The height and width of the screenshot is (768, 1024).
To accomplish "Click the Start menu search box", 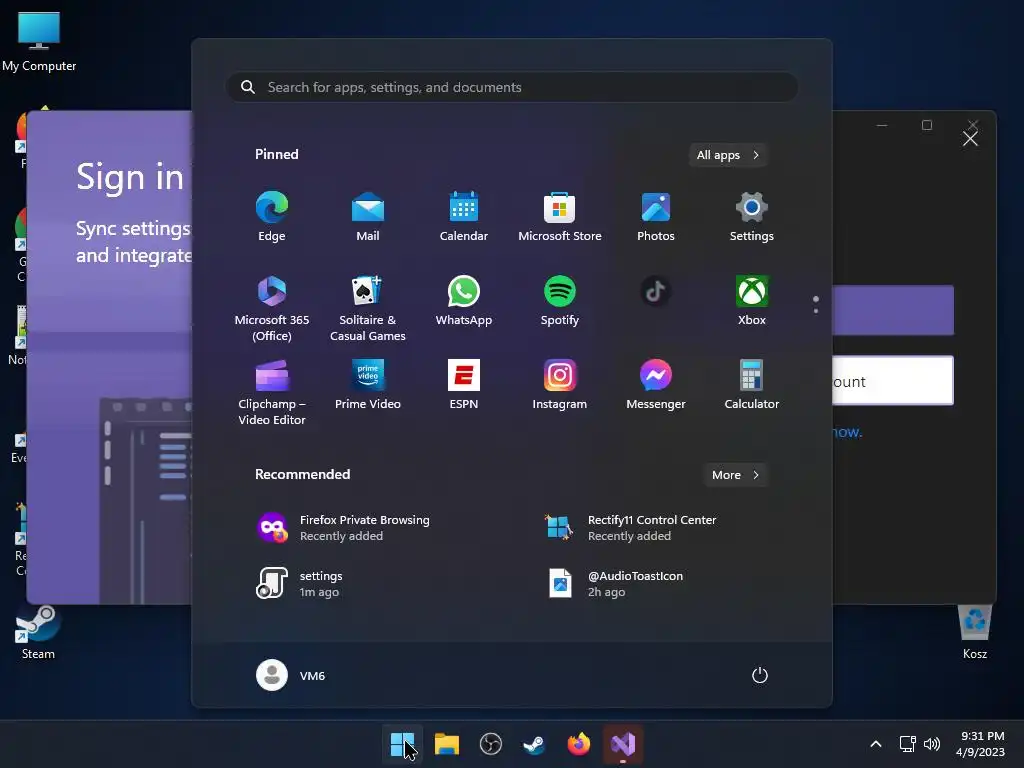I will [512, 88].
